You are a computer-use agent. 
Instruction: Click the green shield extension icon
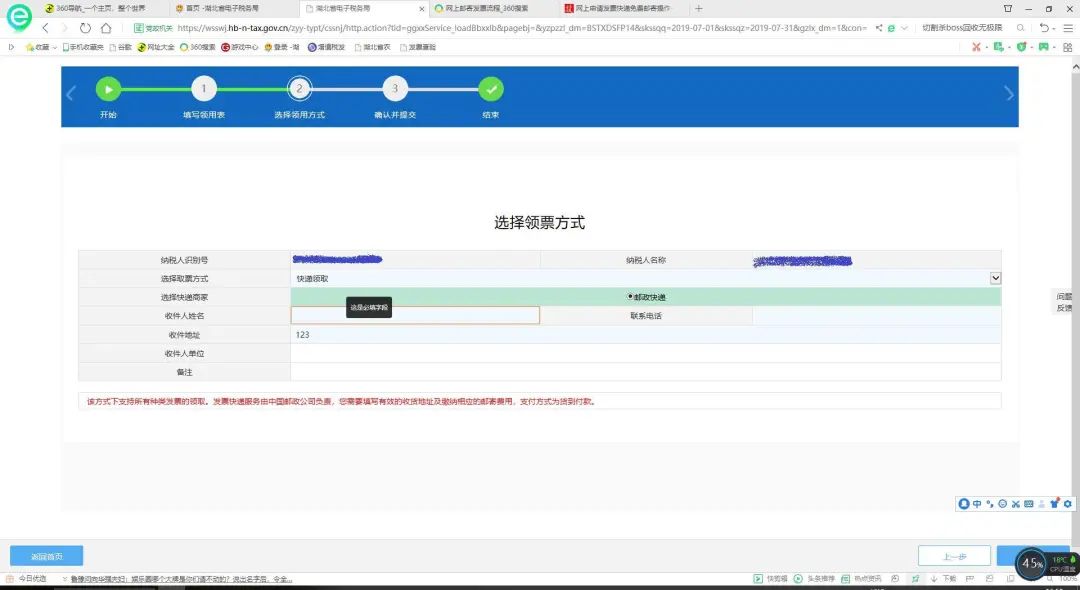(x=1021, y=47)
